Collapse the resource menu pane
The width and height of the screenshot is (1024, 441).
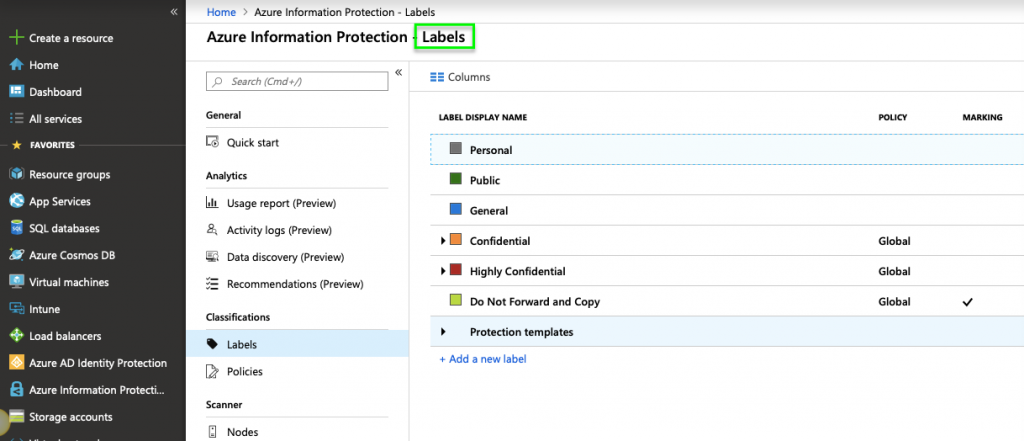click(398, 72)
